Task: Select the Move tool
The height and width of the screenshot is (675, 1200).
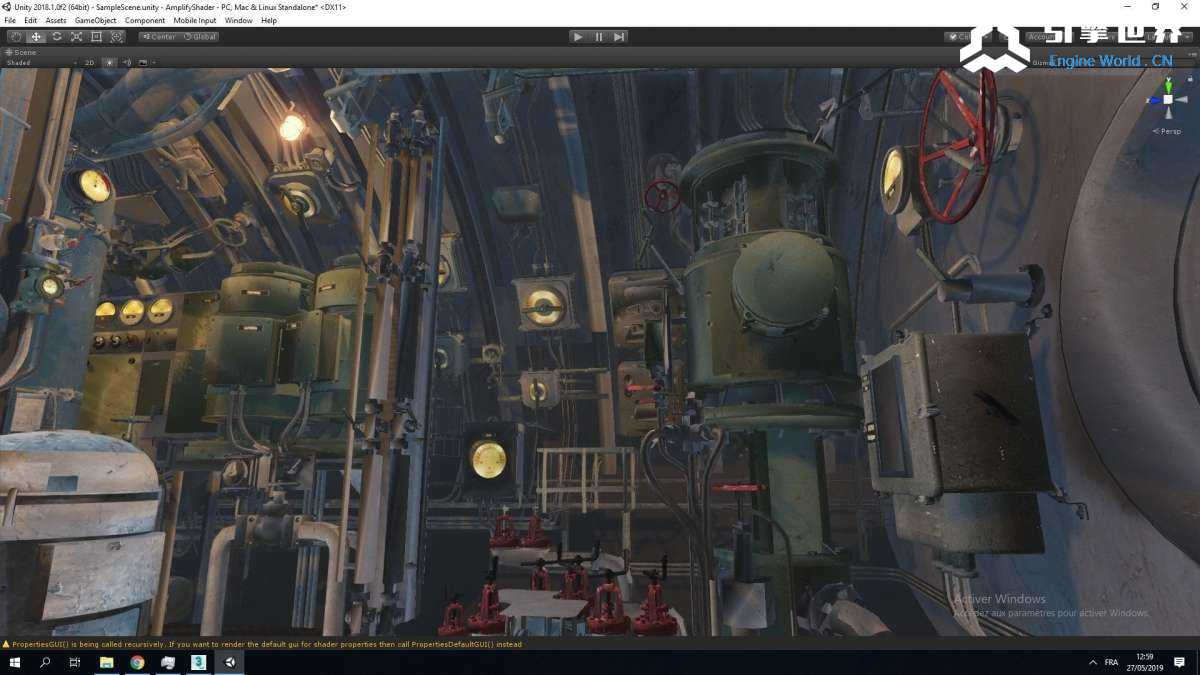Action: coord(36,36)
